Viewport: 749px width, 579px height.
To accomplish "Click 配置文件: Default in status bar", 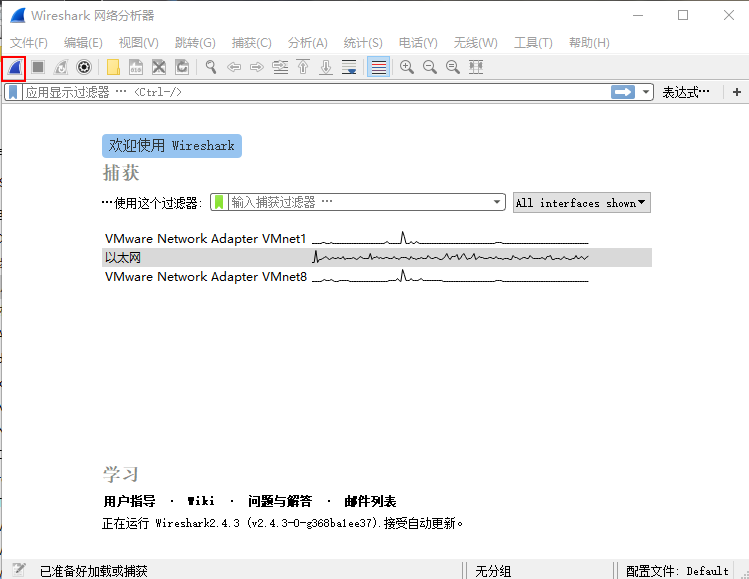I will tap(677, 571).
